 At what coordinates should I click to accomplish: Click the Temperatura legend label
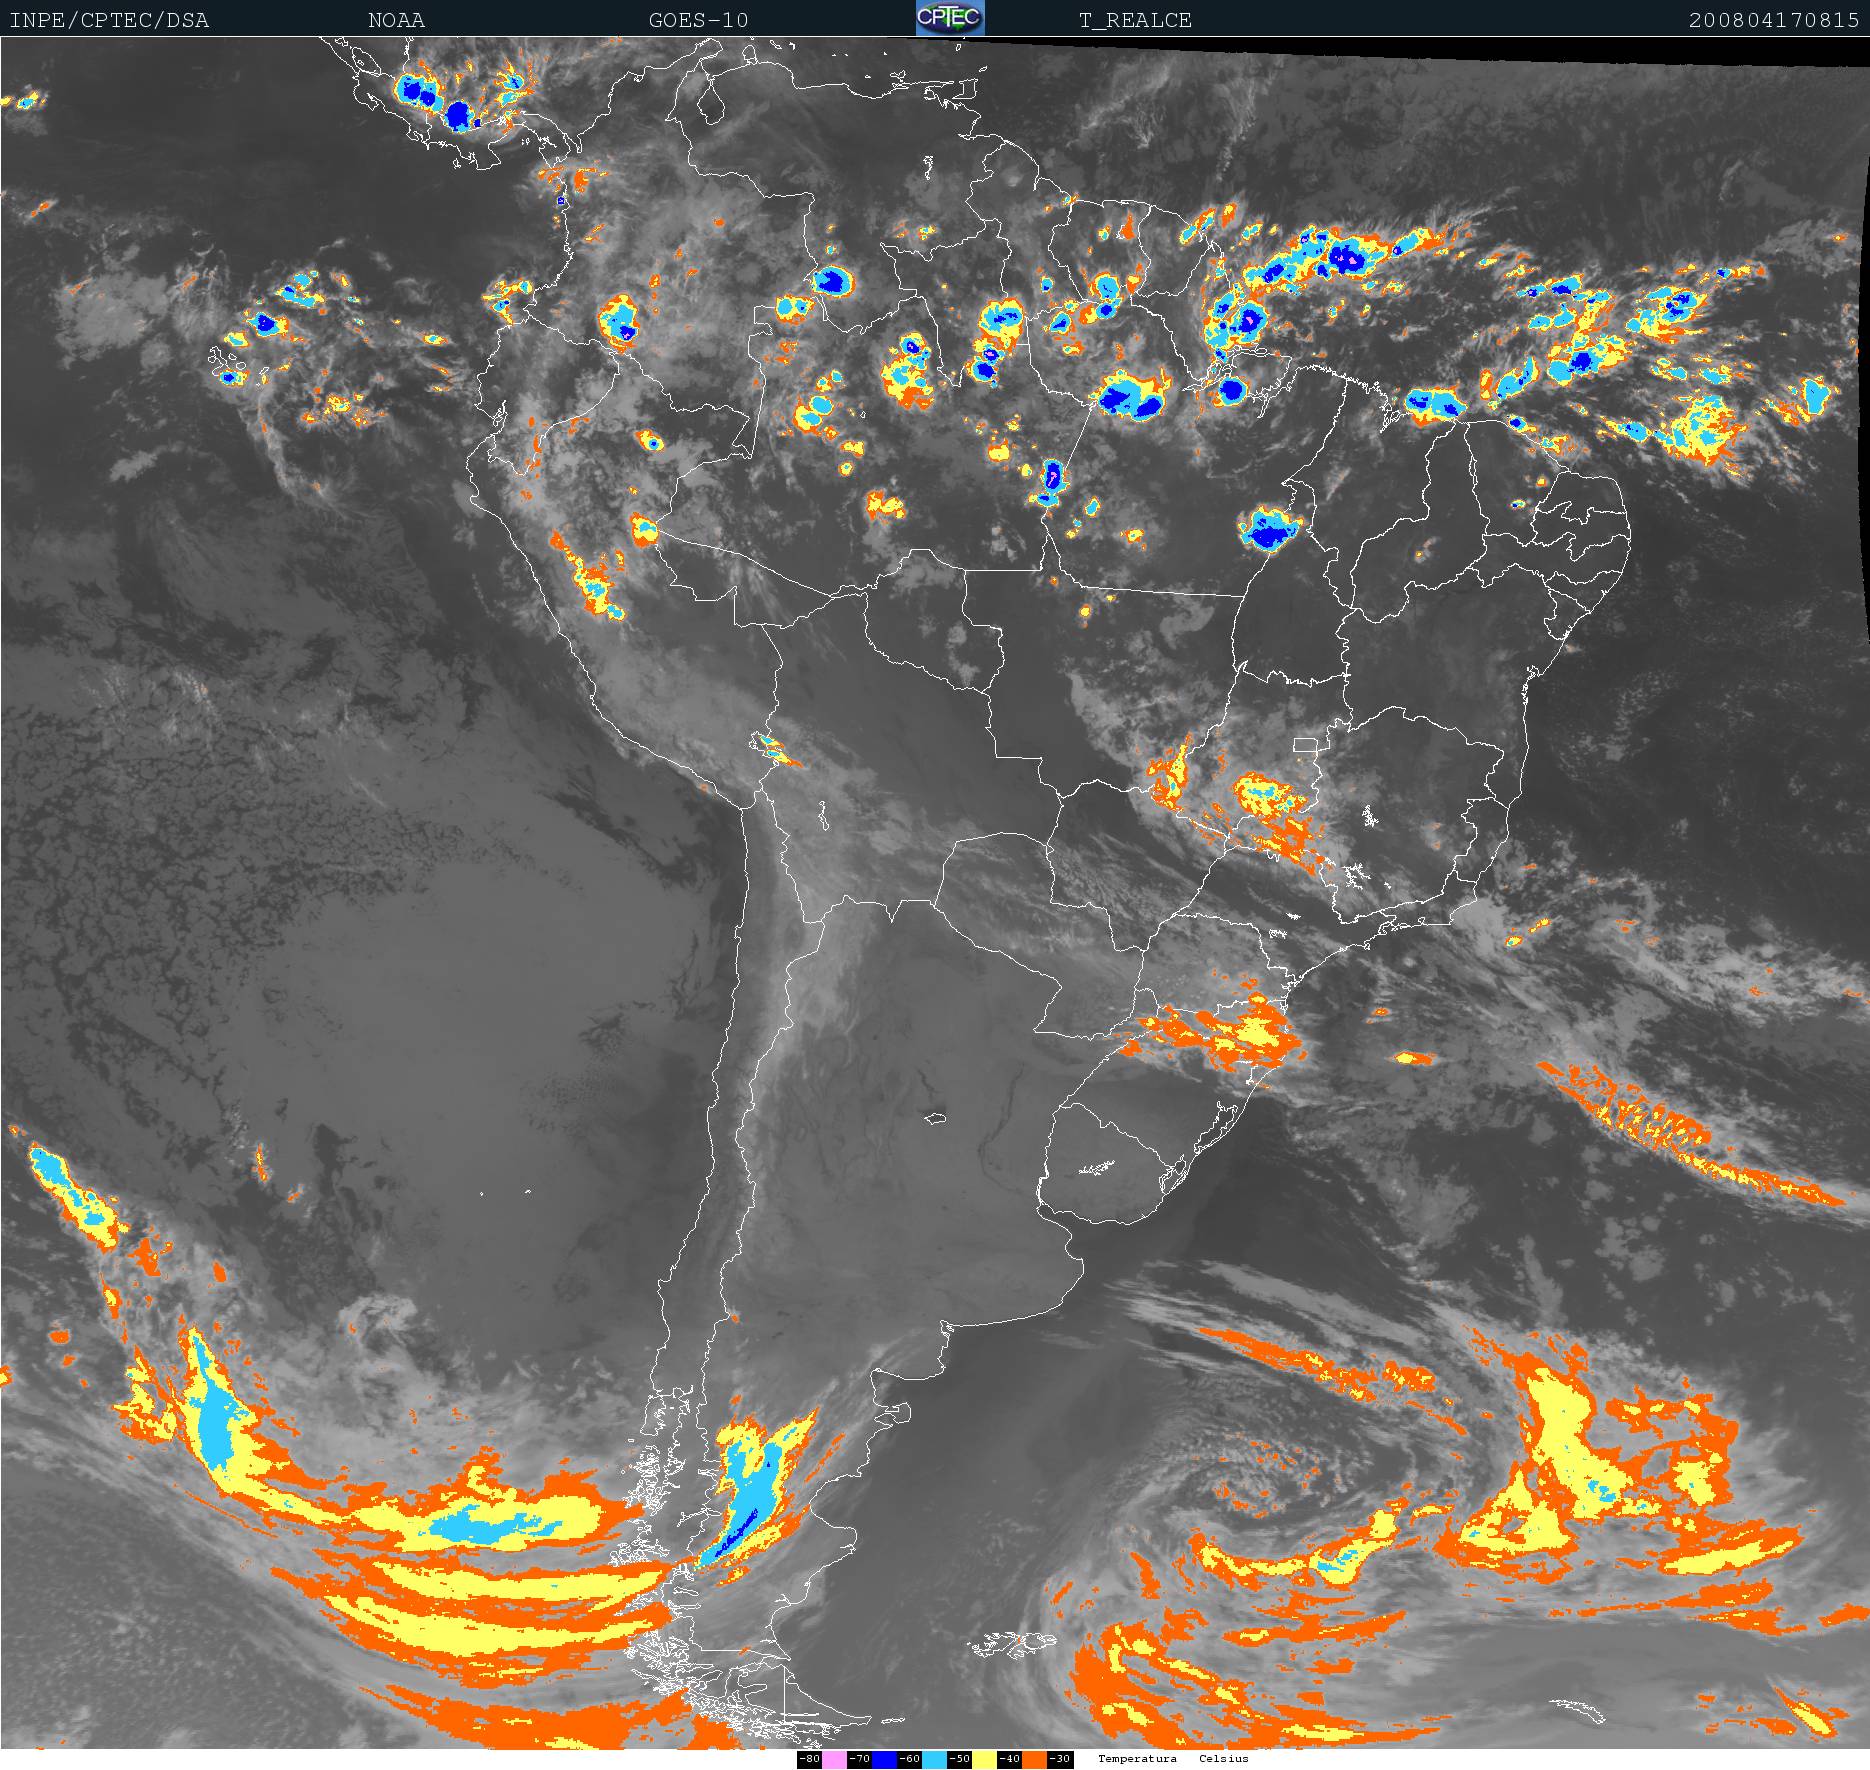coord(1137,1759)
